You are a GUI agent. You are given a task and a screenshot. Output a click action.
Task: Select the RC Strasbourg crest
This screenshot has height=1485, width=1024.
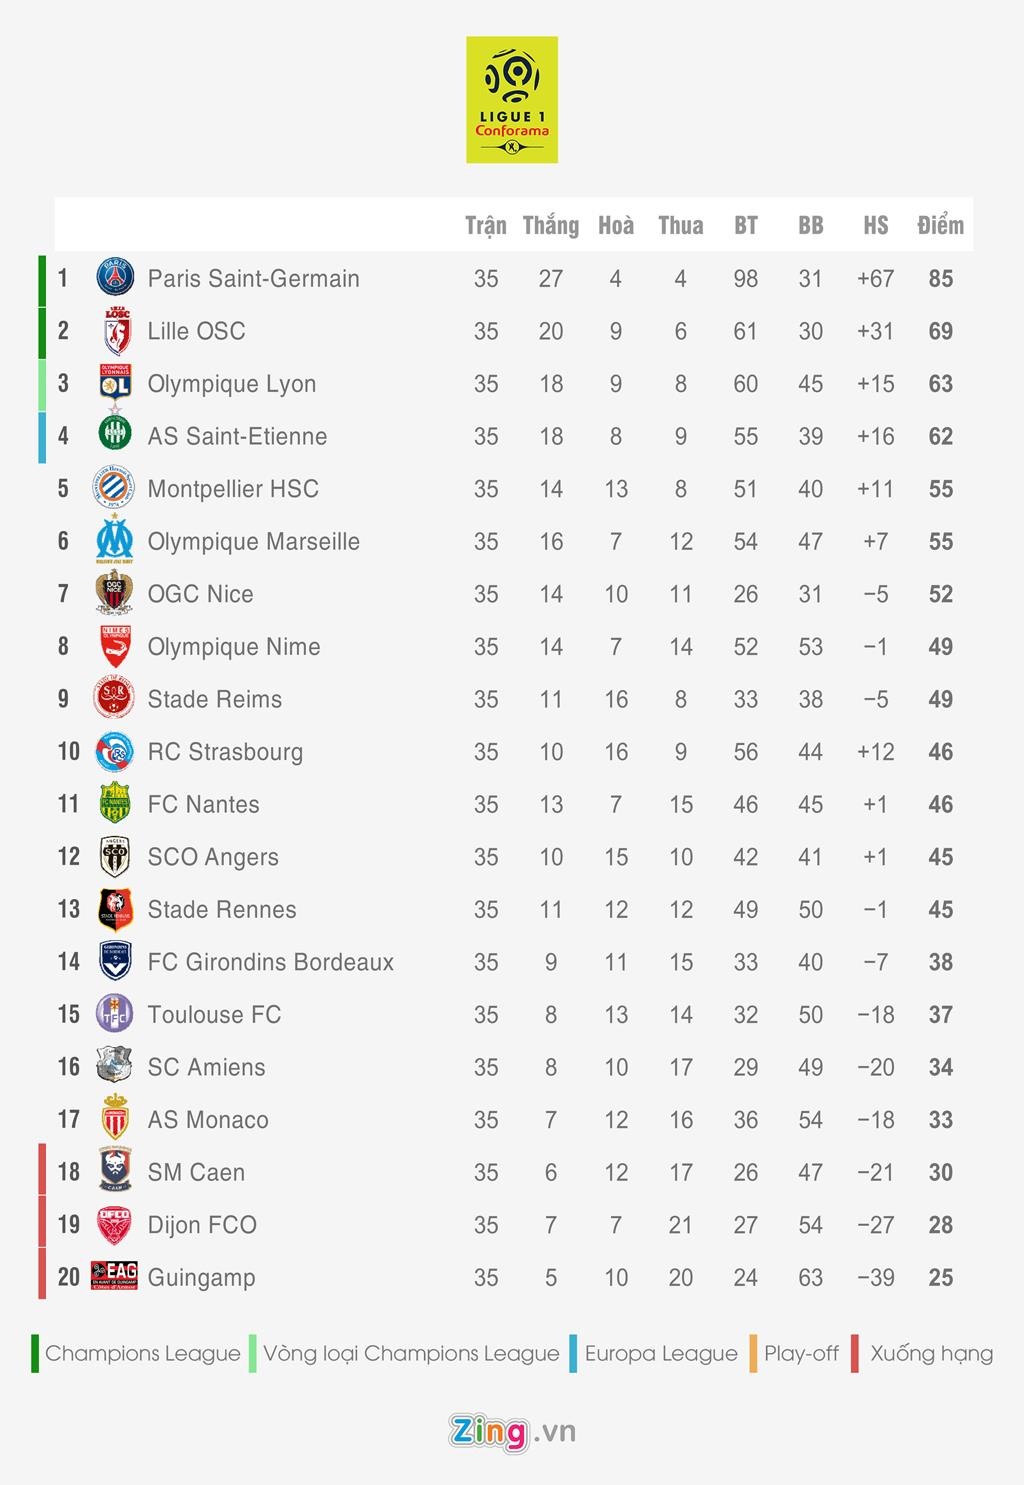pos(115,752)
